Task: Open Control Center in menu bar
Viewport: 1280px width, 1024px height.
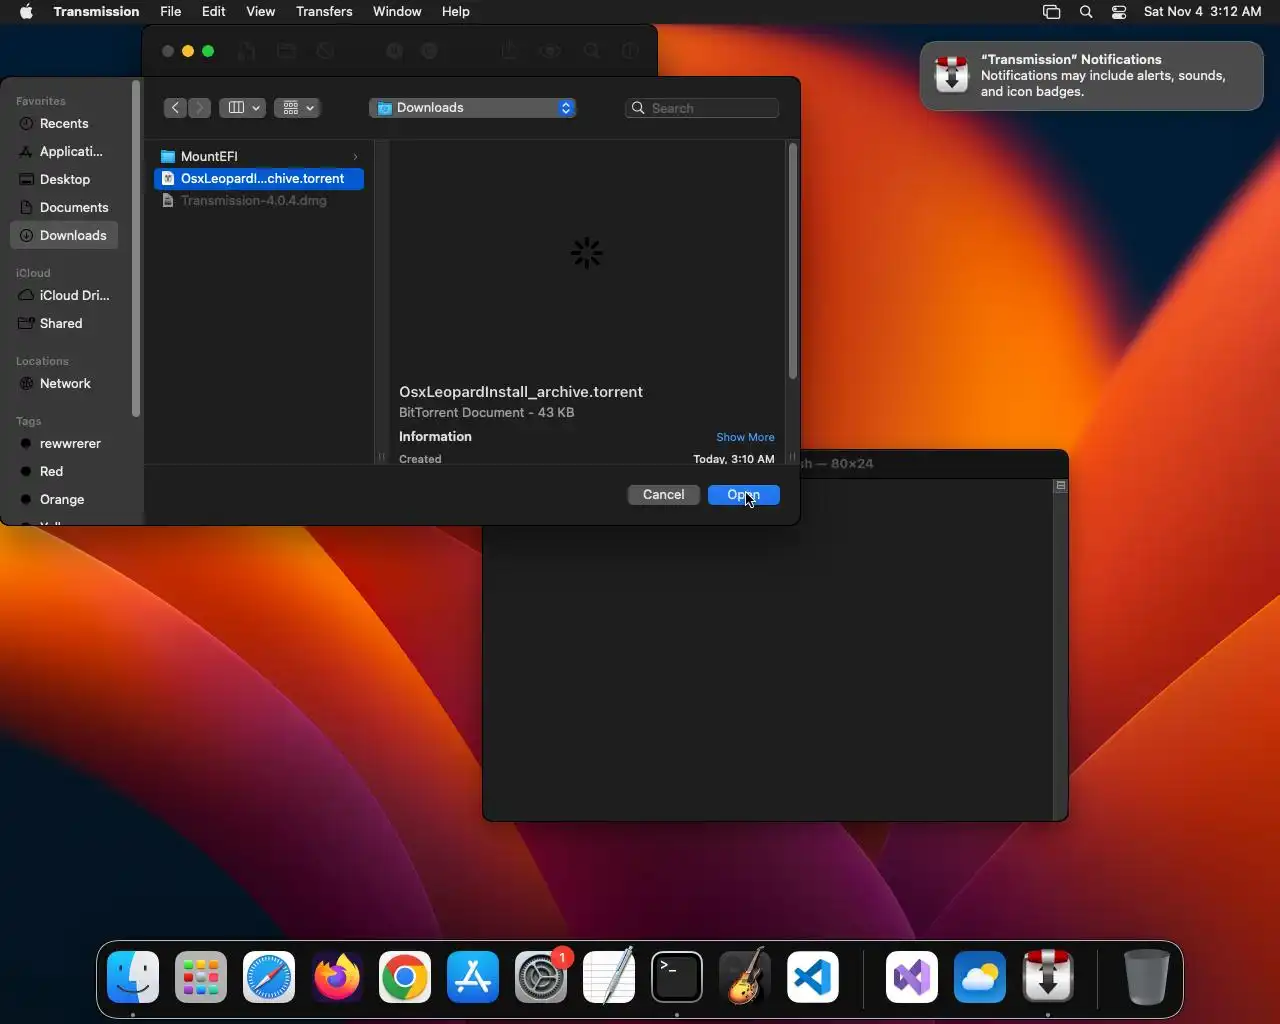Action: pyautogui.click(x=1119, y=12)
